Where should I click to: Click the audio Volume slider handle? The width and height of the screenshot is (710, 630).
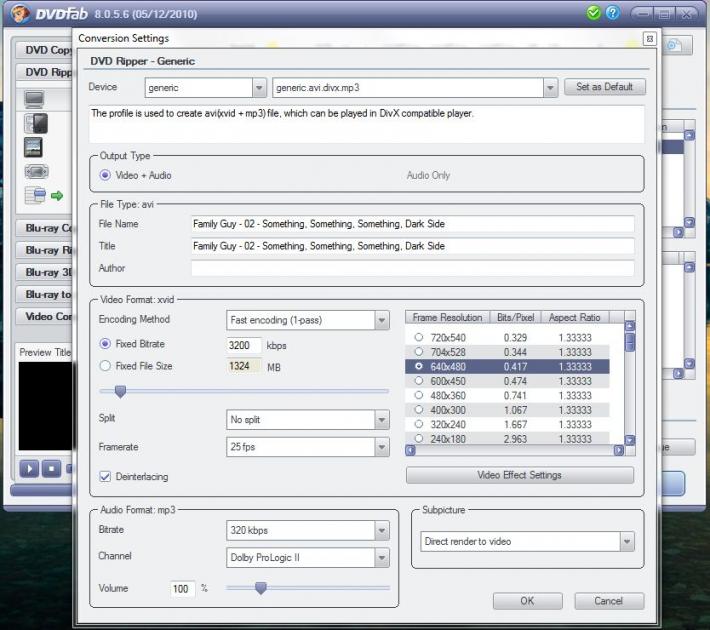point(260,589)
